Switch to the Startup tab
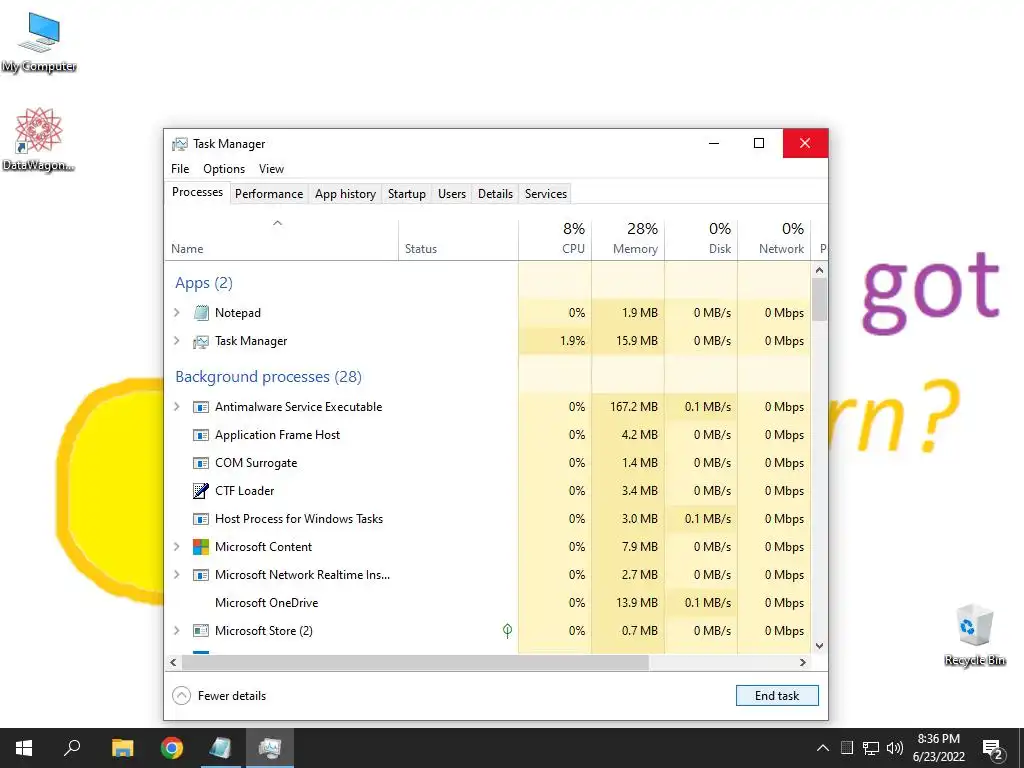1024x768 pixels. pyautogui.click(x=407, y=194)
